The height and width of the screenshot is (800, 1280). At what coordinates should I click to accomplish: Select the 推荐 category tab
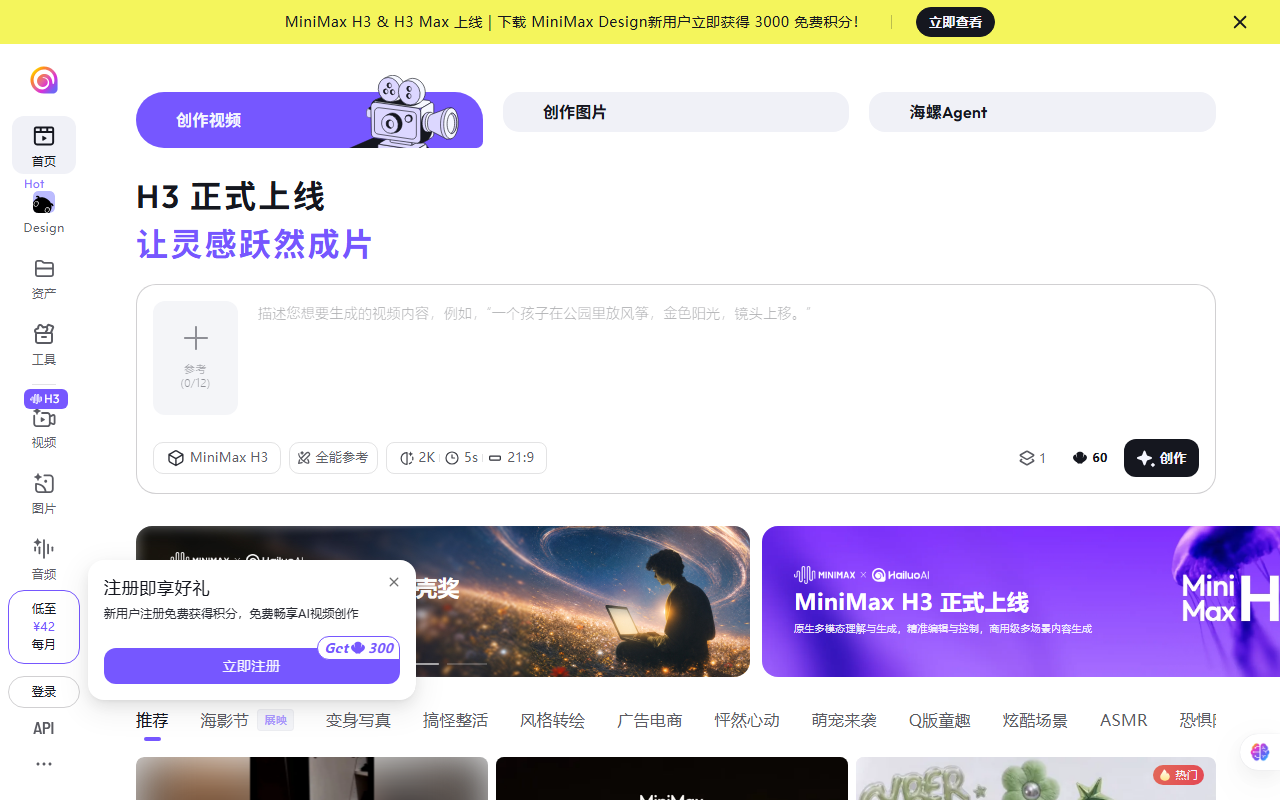(x=152, y=720)
